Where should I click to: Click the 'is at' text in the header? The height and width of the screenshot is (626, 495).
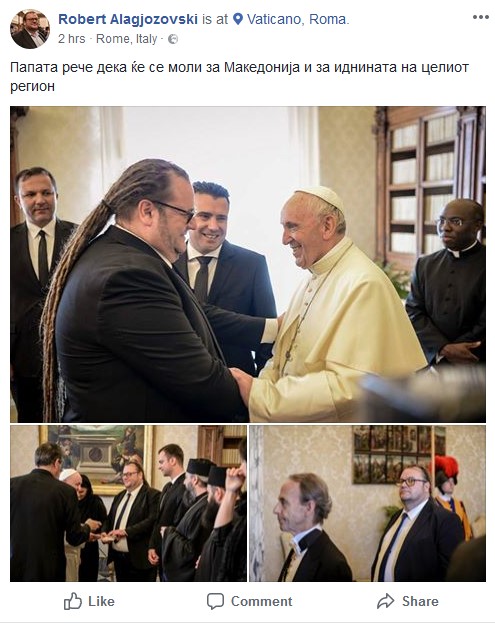click(215, 19)
